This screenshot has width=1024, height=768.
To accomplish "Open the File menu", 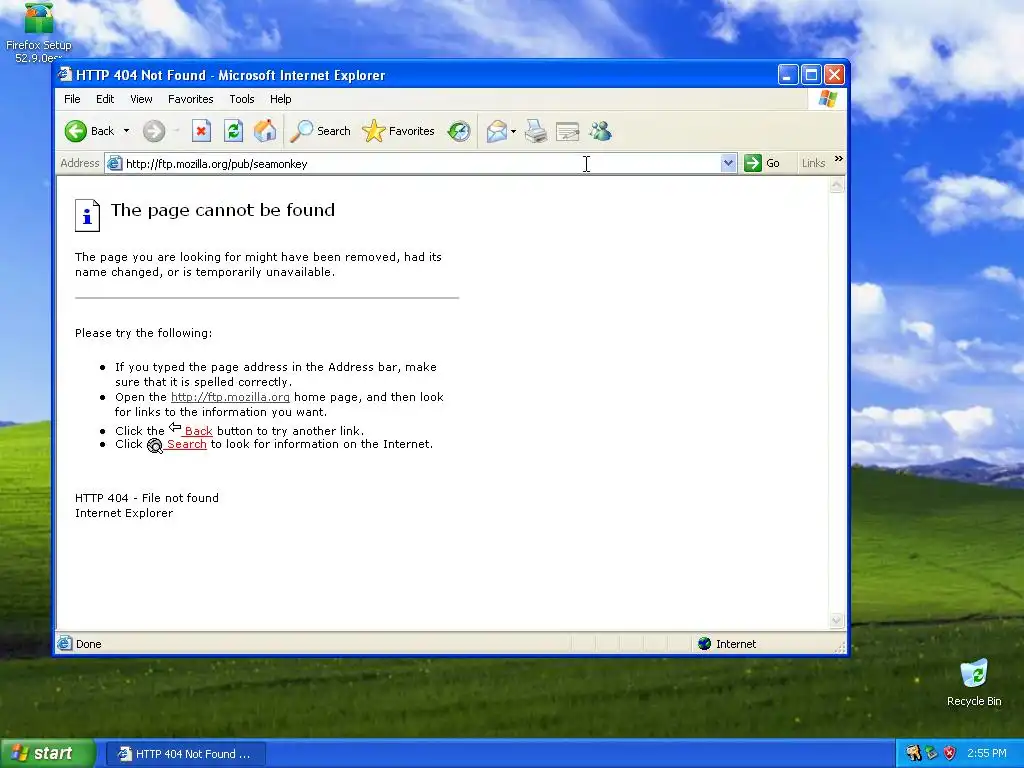I will 72,99.
